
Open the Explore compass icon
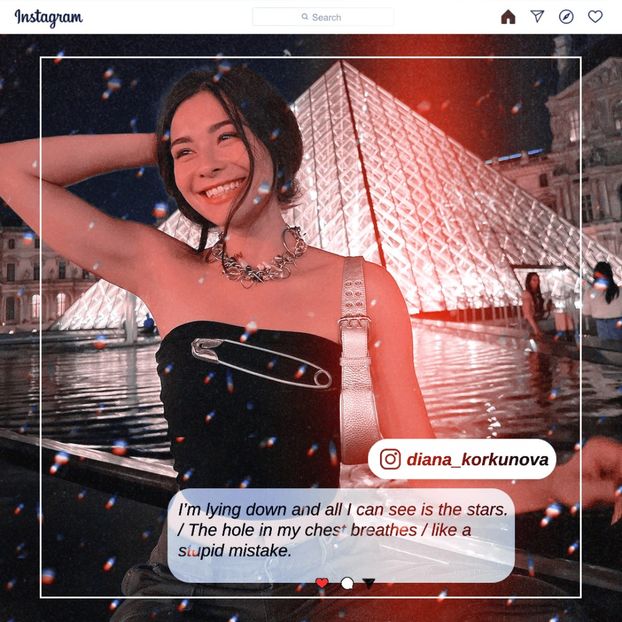(x=566, y=17)
